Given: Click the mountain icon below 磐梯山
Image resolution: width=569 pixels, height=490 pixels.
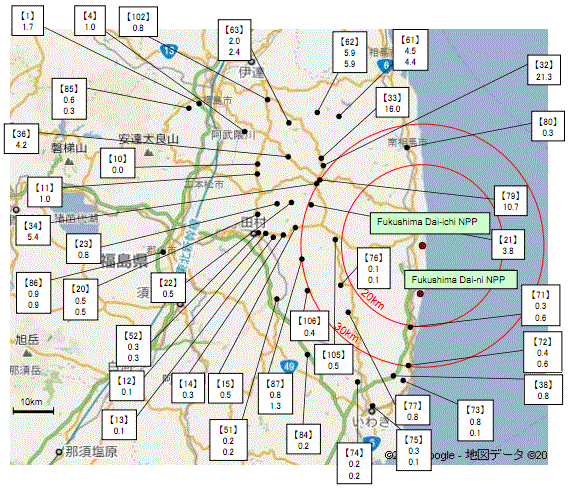Looking at the screenshot, I should click(x=69, y=161).
